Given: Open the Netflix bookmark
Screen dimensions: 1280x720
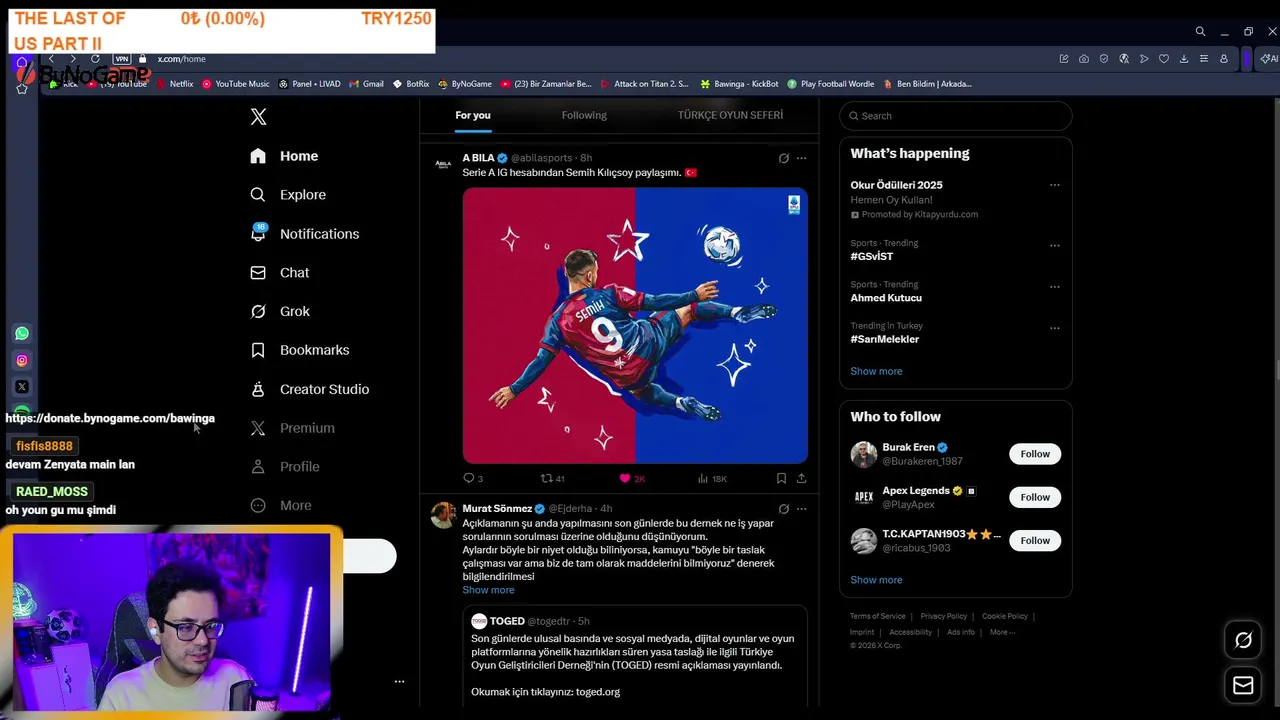Looking at the screenshot, I should point(176,84).
